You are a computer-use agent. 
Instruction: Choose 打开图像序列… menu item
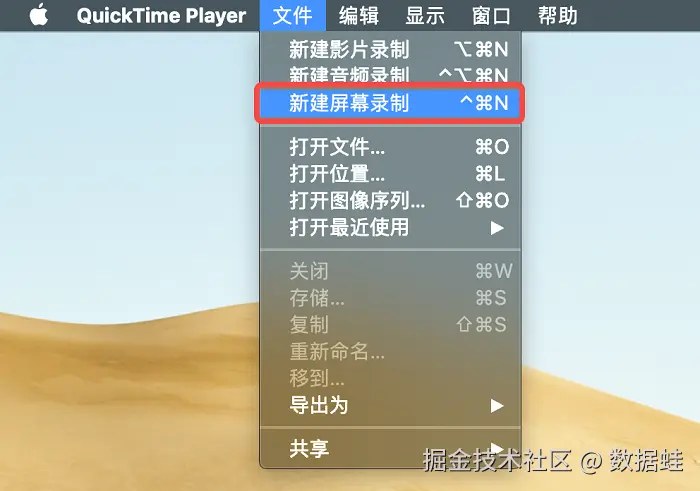pyautogui.click(x=391, y=200)
